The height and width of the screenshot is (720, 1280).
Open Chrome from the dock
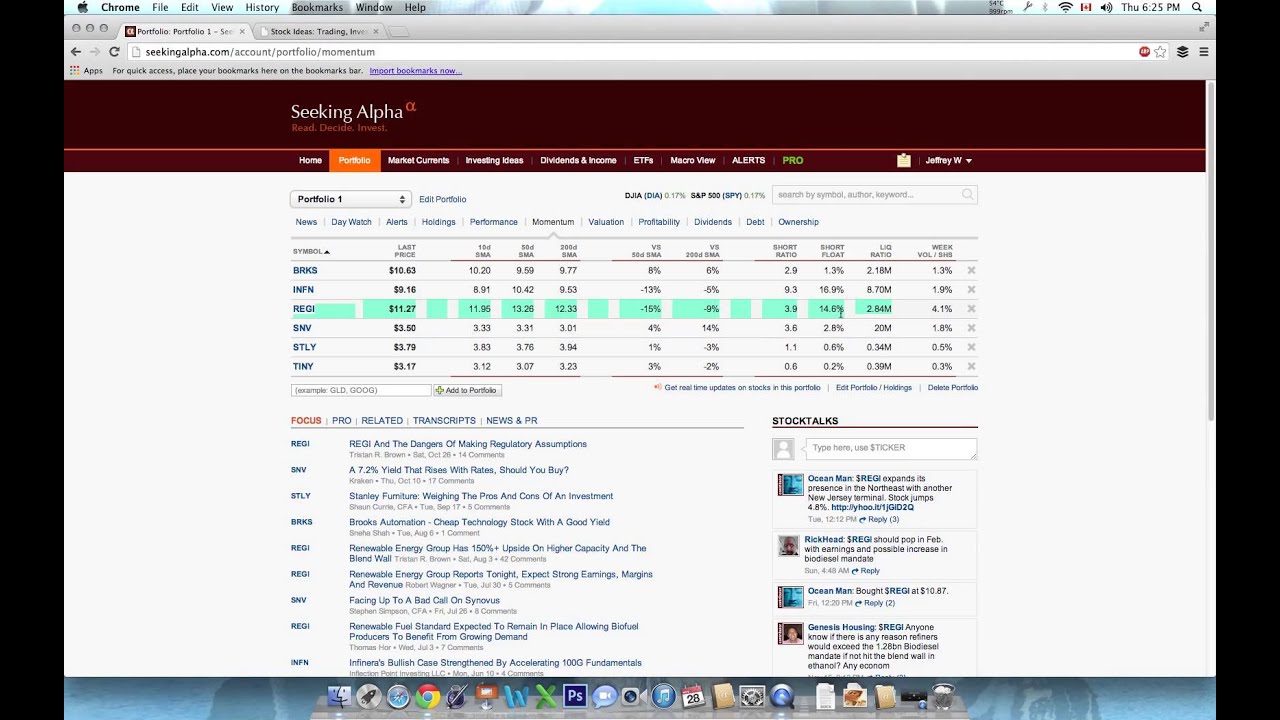(428, 696)
